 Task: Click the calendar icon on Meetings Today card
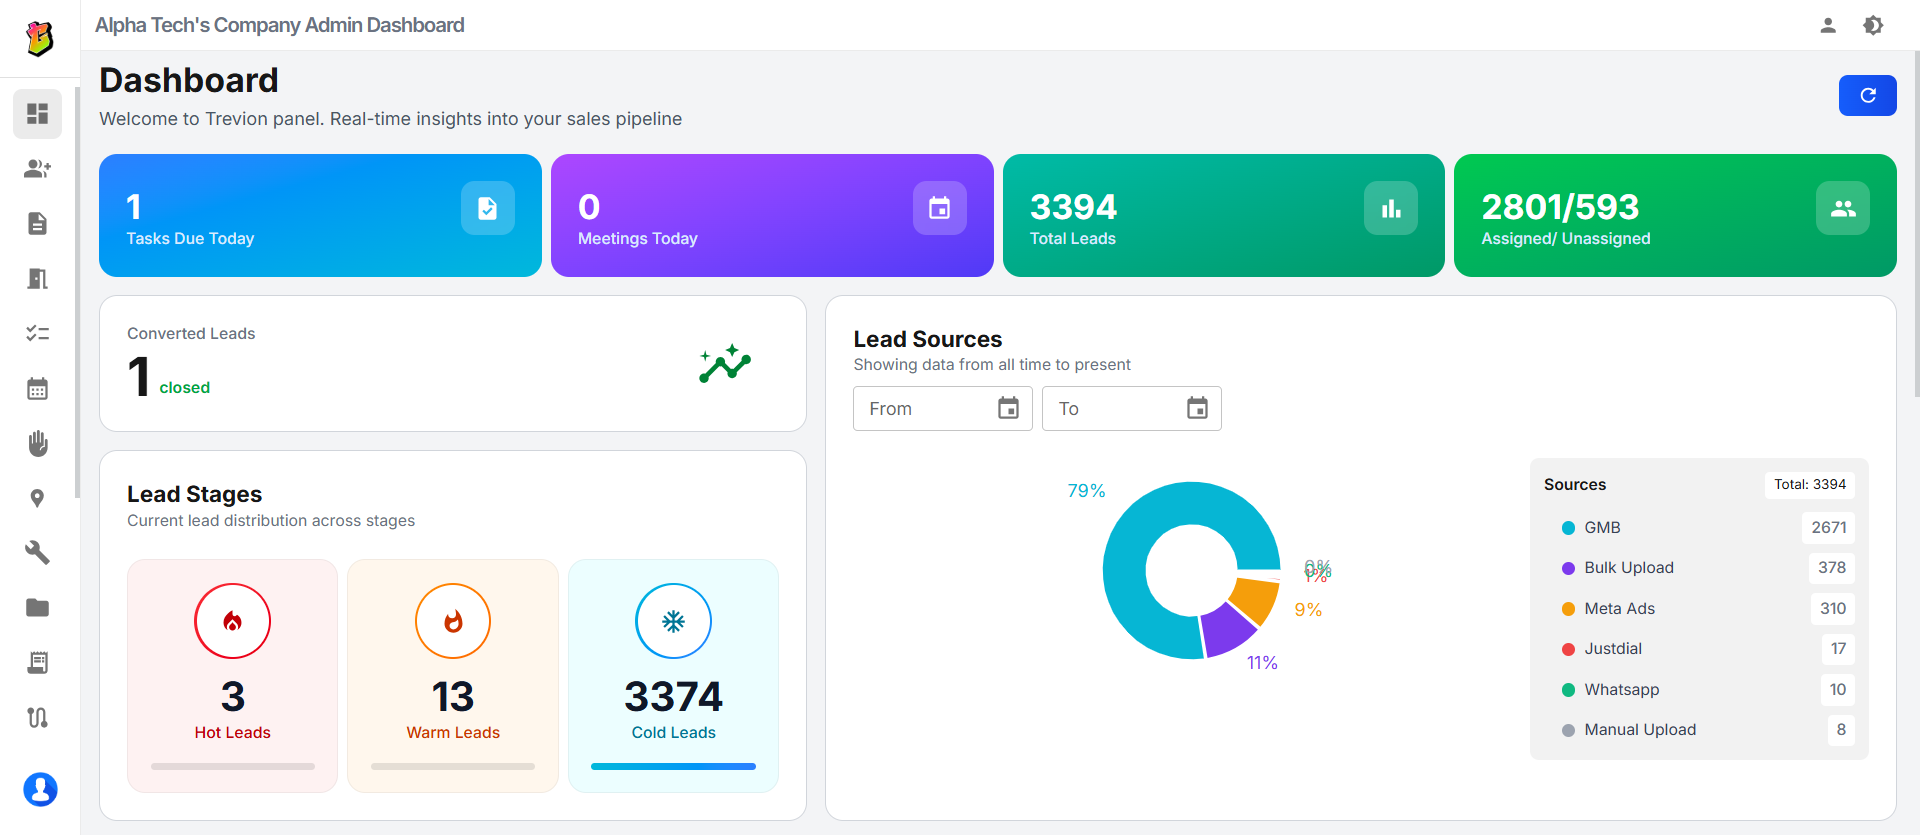point(939,208)
